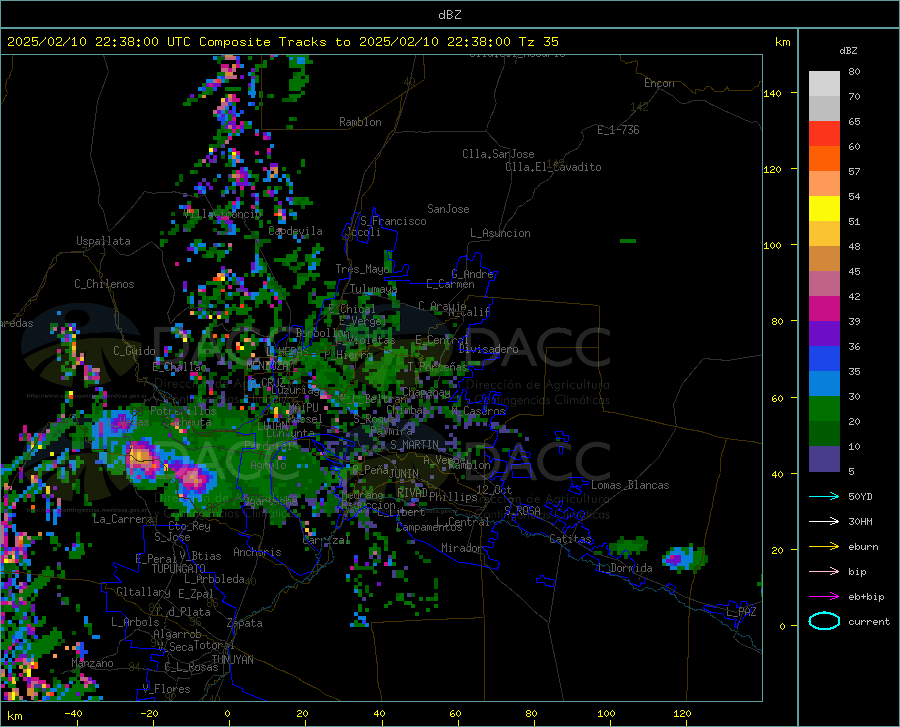Click the L_Asuncion place label
This screenshot has height=727, width=900.
point(500,233)
